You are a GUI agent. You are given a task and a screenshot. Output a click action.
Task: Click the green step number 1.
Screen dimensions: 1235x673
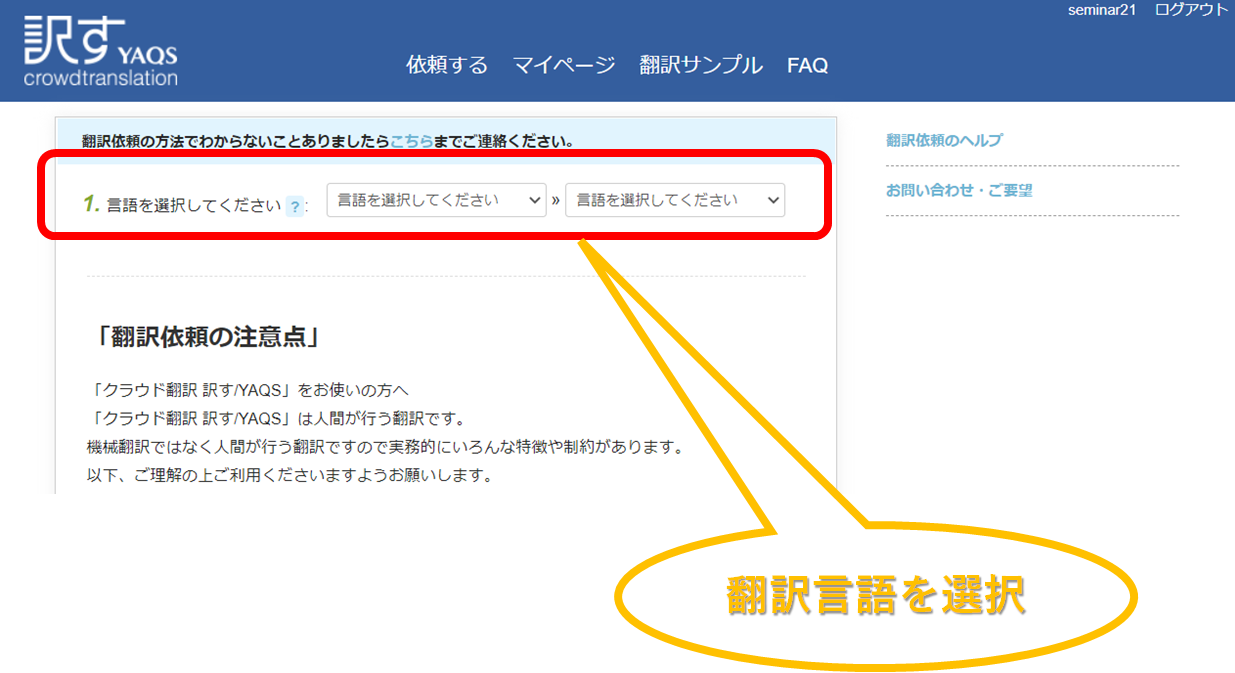coord(91,204)
